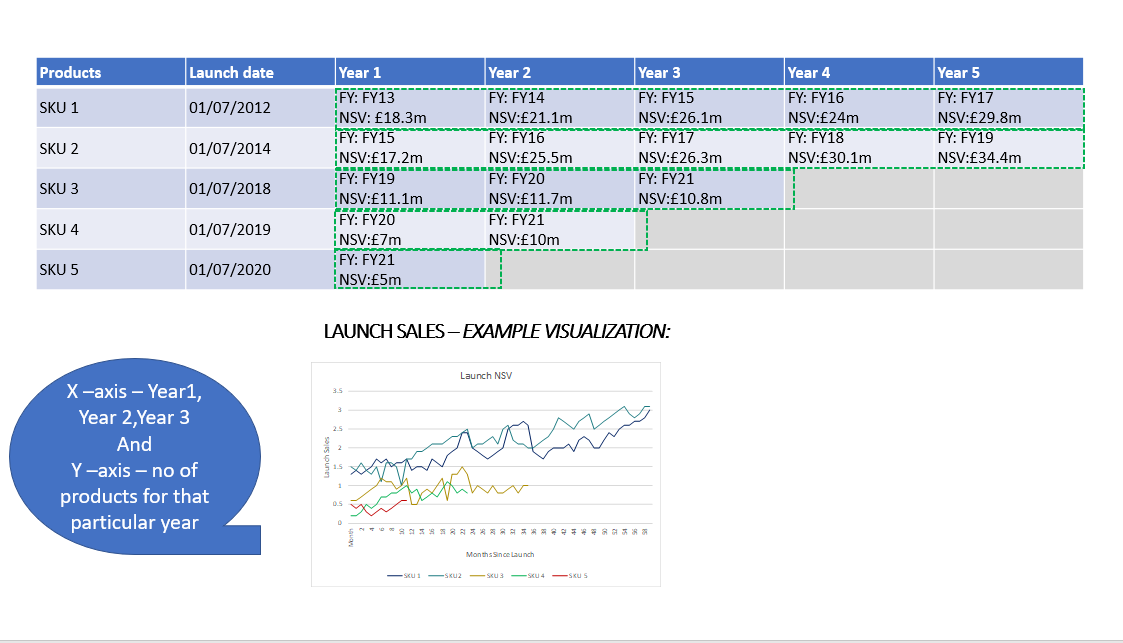This screenshot has height=643, width=1123.
Task: Select the Products column header
Action: 111,72
